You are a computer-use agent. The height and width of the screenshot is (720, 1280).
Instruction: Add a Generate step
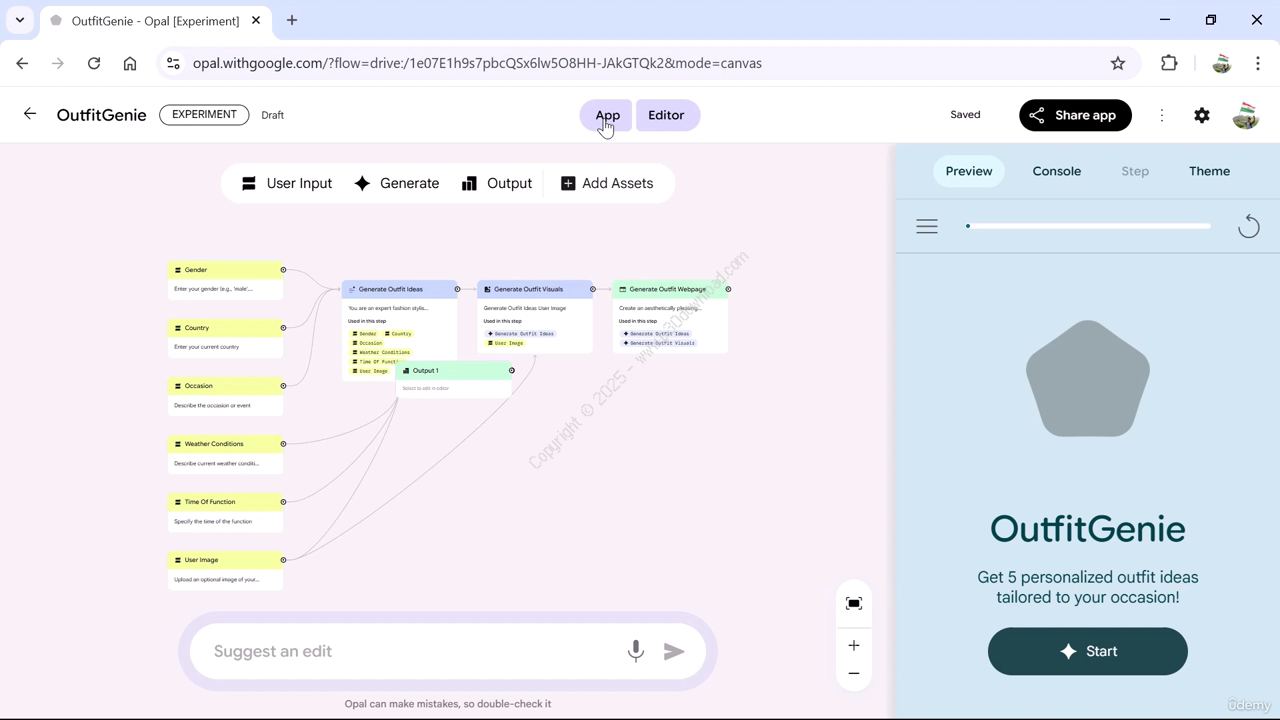coord(397,183)
